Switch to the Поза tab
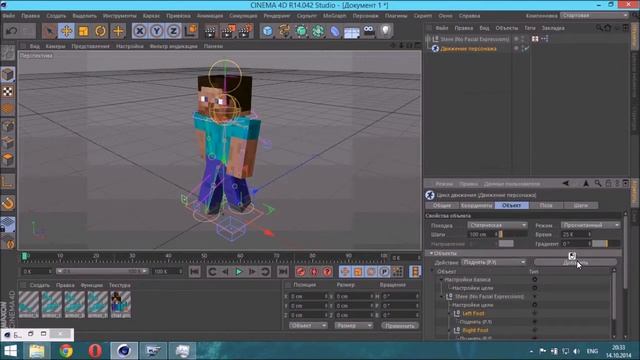640x360 pixels. (546, 205)
